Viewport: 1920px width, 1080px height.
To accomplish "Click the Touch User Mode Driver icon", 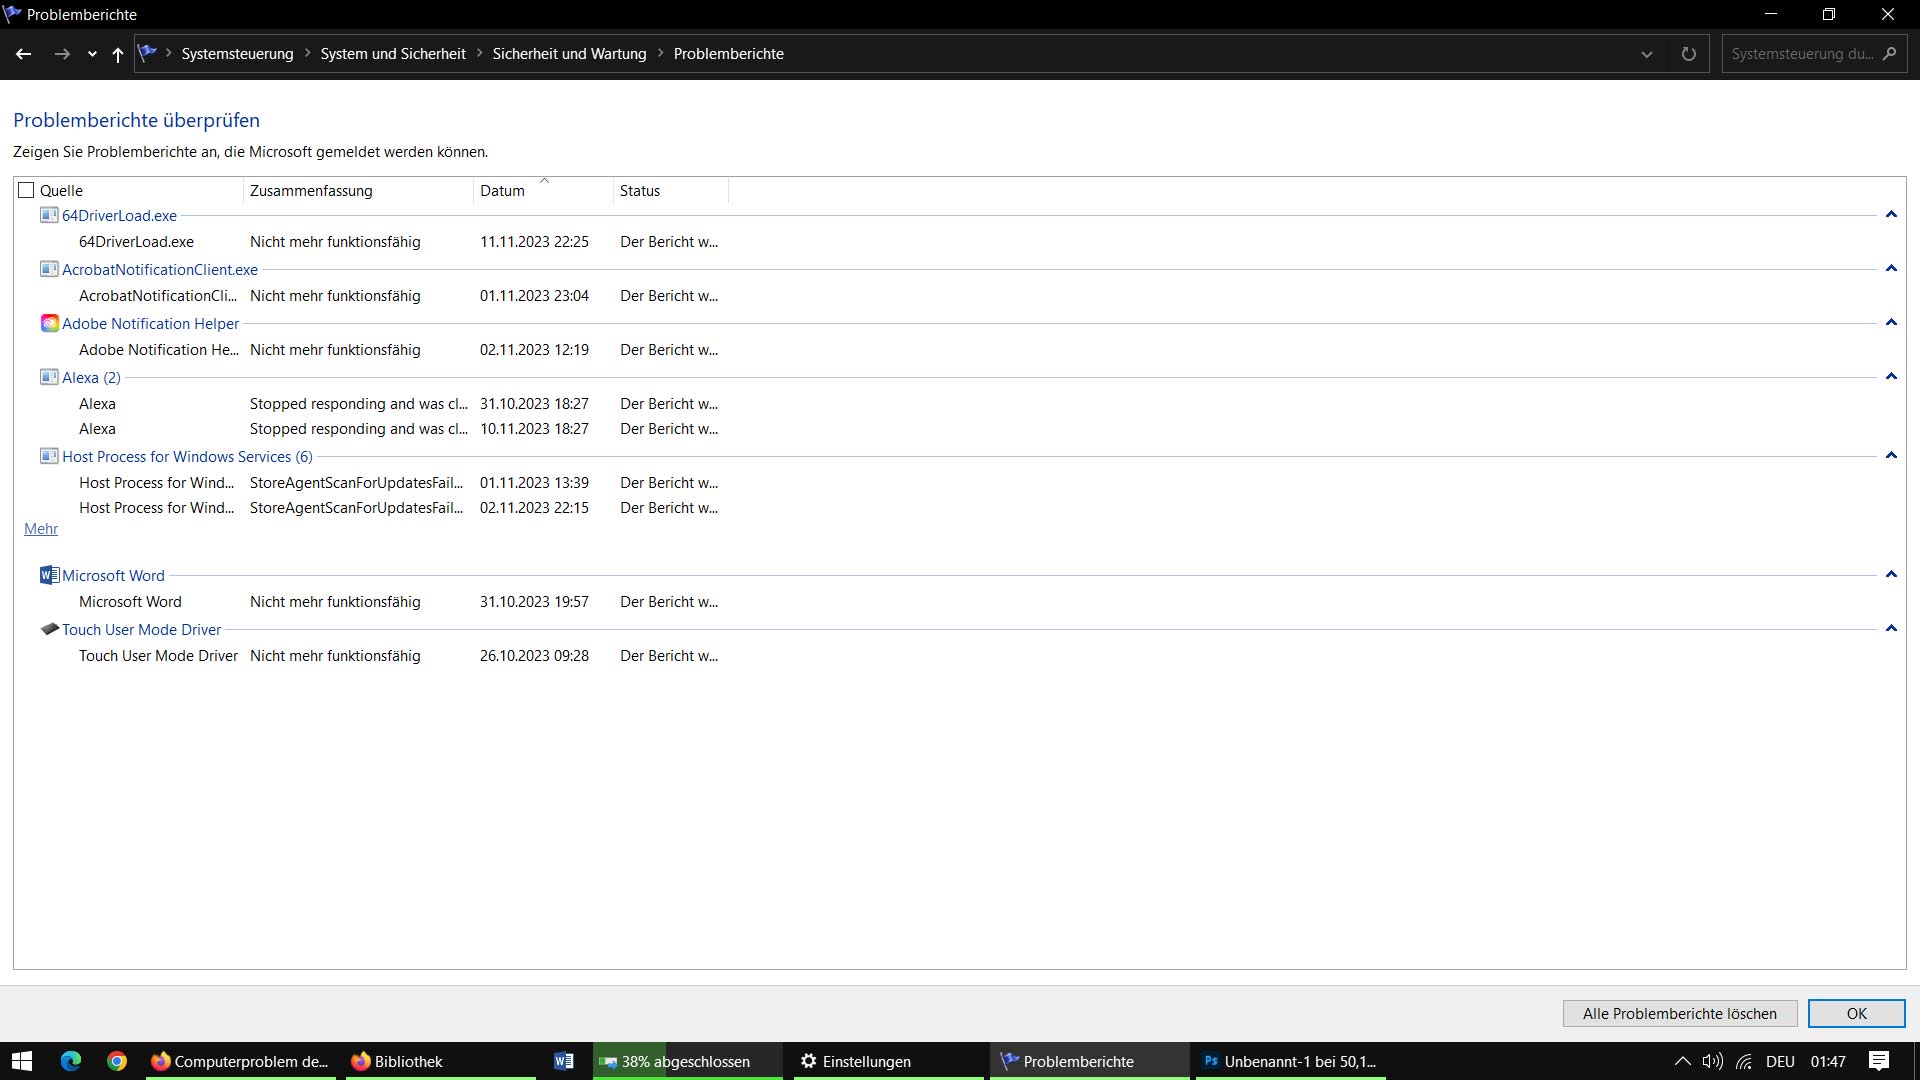I will [x=49, y=629].
